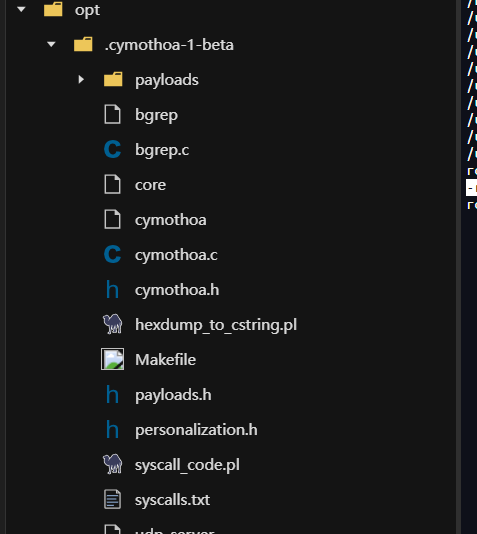This screenshot has width=477, height=534.
Task: Click the C icon beside cymothoa.c
Action: tap(112, 254)
